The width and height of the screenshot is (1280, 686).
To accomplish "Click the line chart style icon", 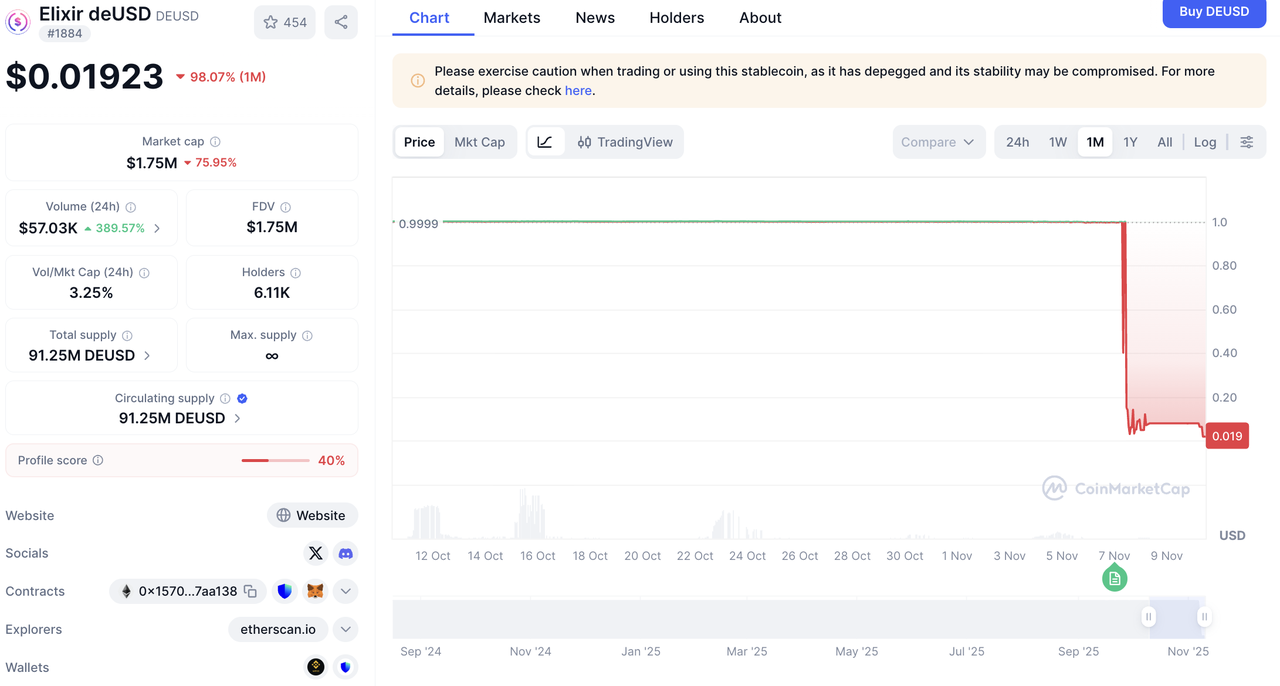I will coord(545,142).
